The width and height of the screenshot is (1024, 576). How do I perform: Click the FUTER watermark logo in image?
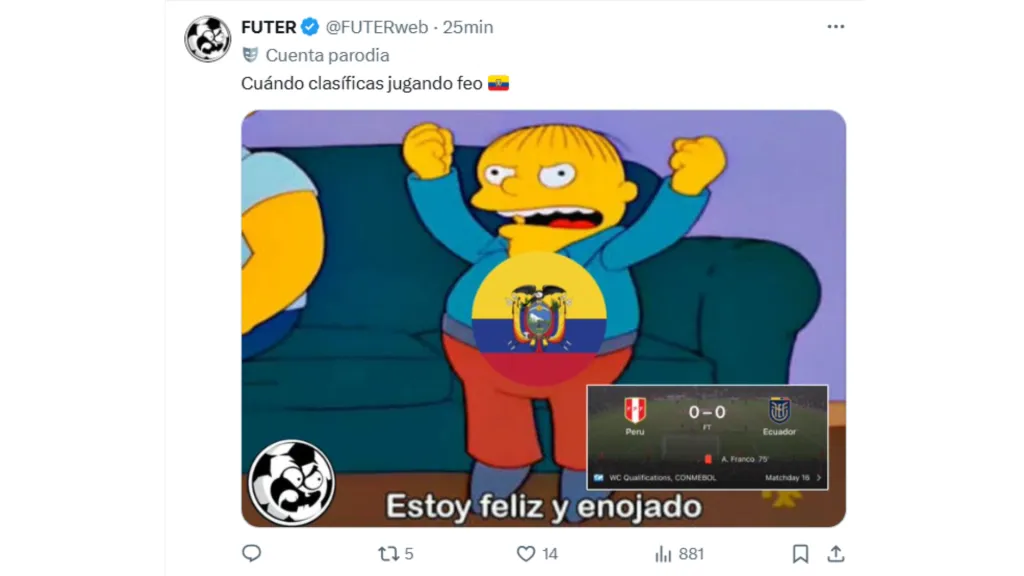click(x=291, y=483)
